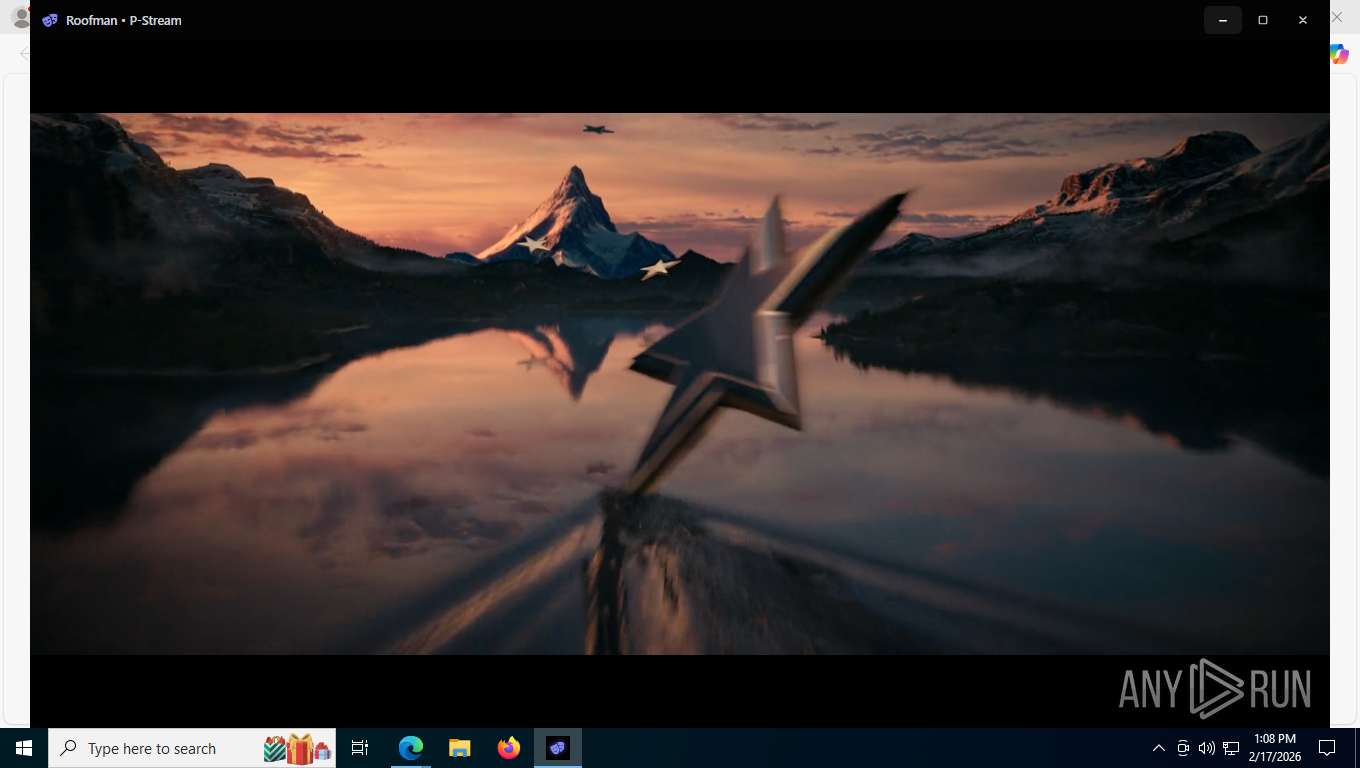Click the gift search highlights icon
Viewport: 1360px width, 768px height.
pyautogui.click(x=297, y=748)
